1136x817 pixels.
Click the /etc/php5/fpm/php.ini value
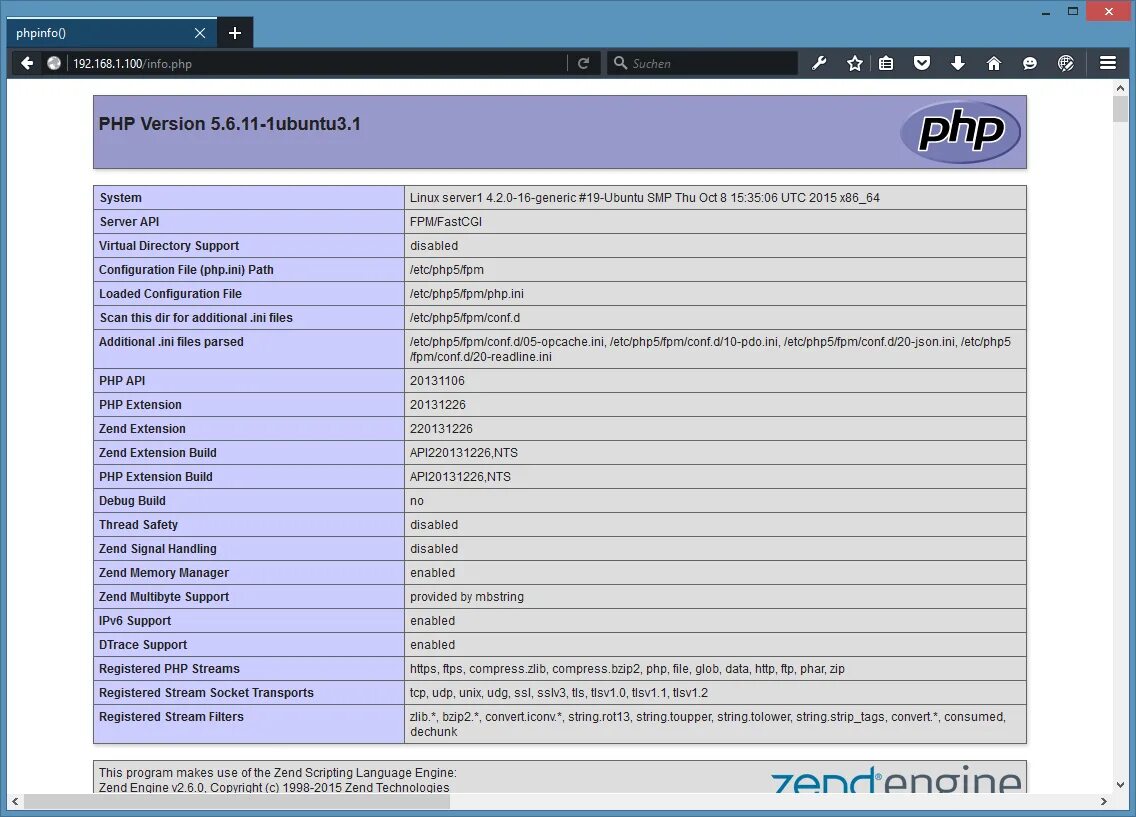(x=467, y=293)
